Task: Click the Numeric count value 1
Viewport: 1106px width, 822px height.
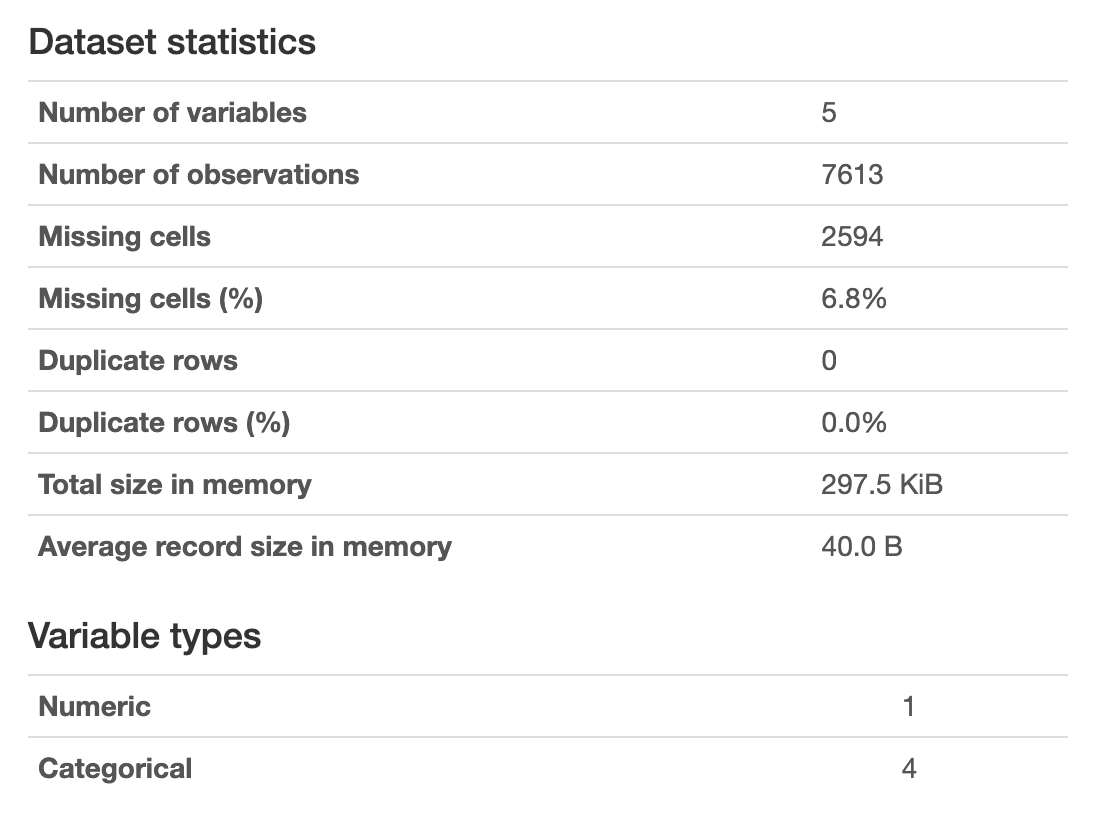Action: tap(908, 707)
